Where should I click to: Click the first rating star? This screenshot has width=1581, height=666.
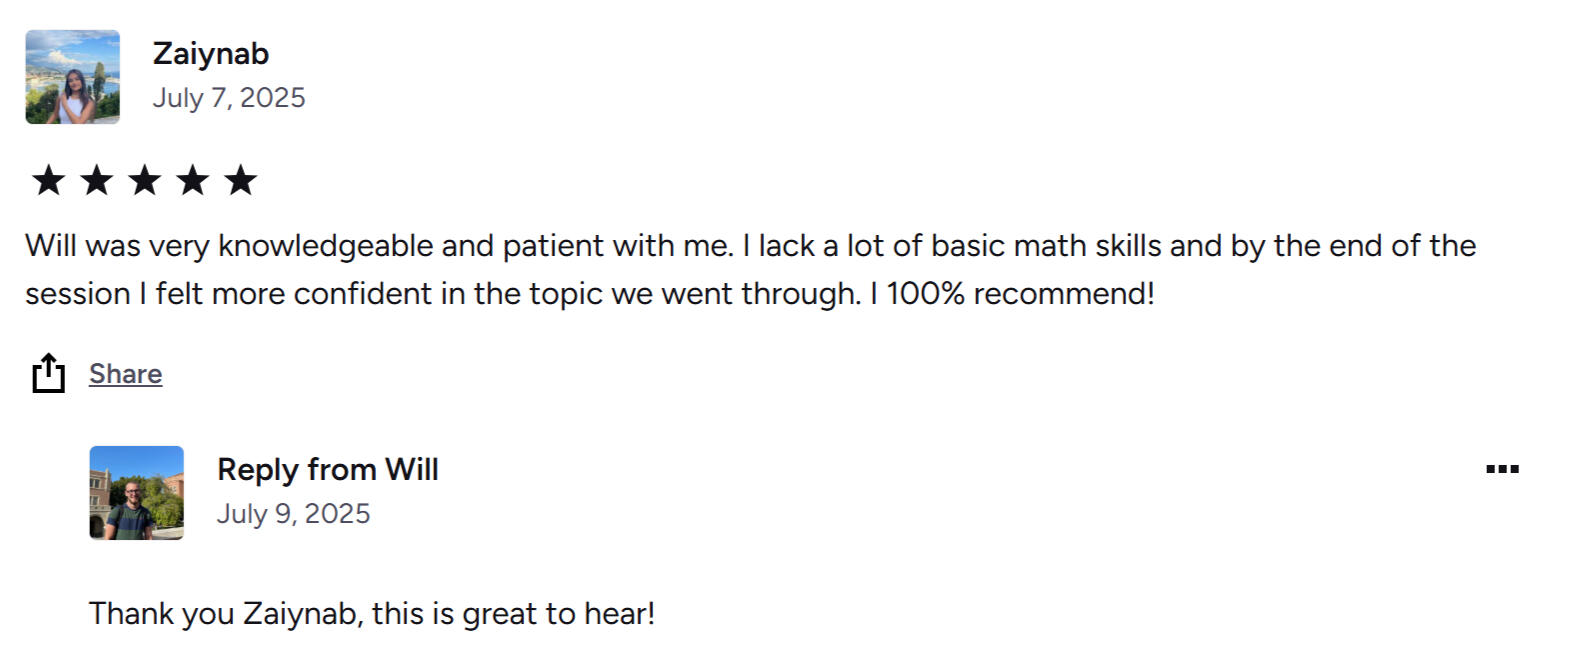[48, 181]
